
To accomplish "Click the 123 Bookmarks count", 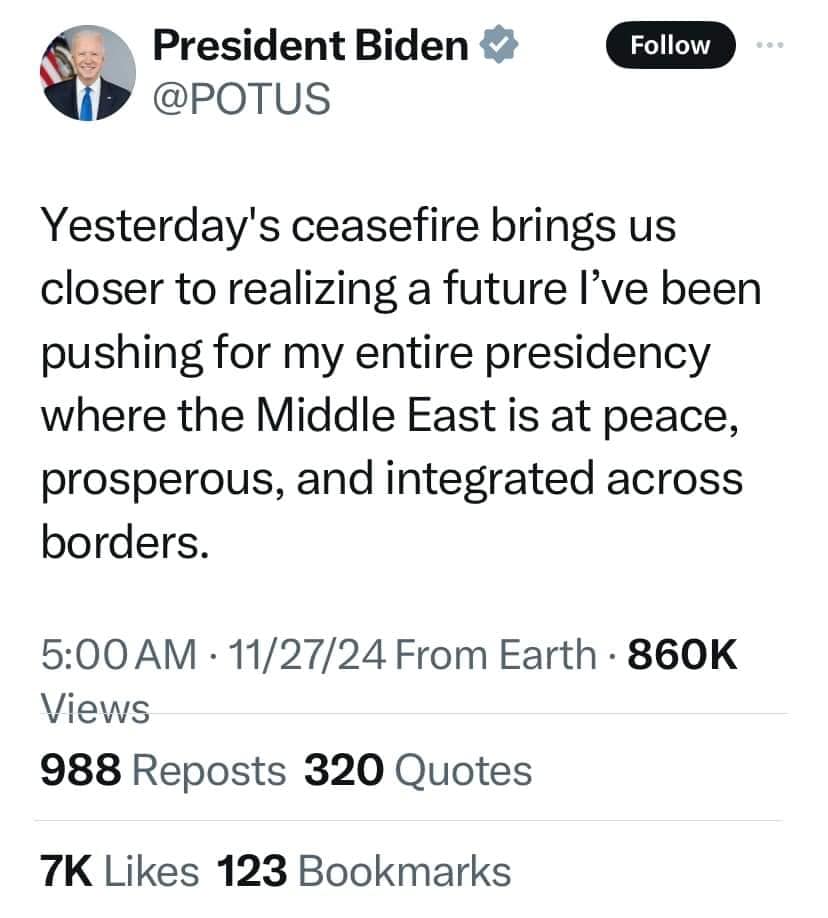I will [364, 871].
